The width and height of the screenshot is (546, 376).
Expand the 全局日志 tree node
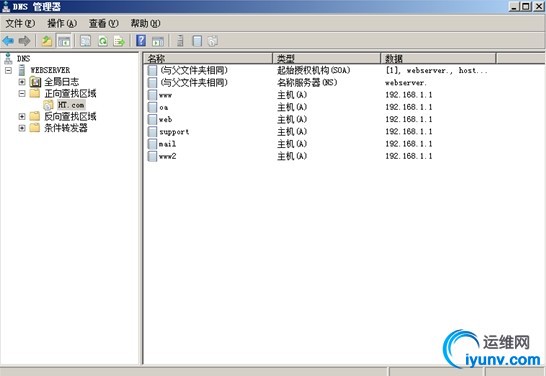pos(22,82)
